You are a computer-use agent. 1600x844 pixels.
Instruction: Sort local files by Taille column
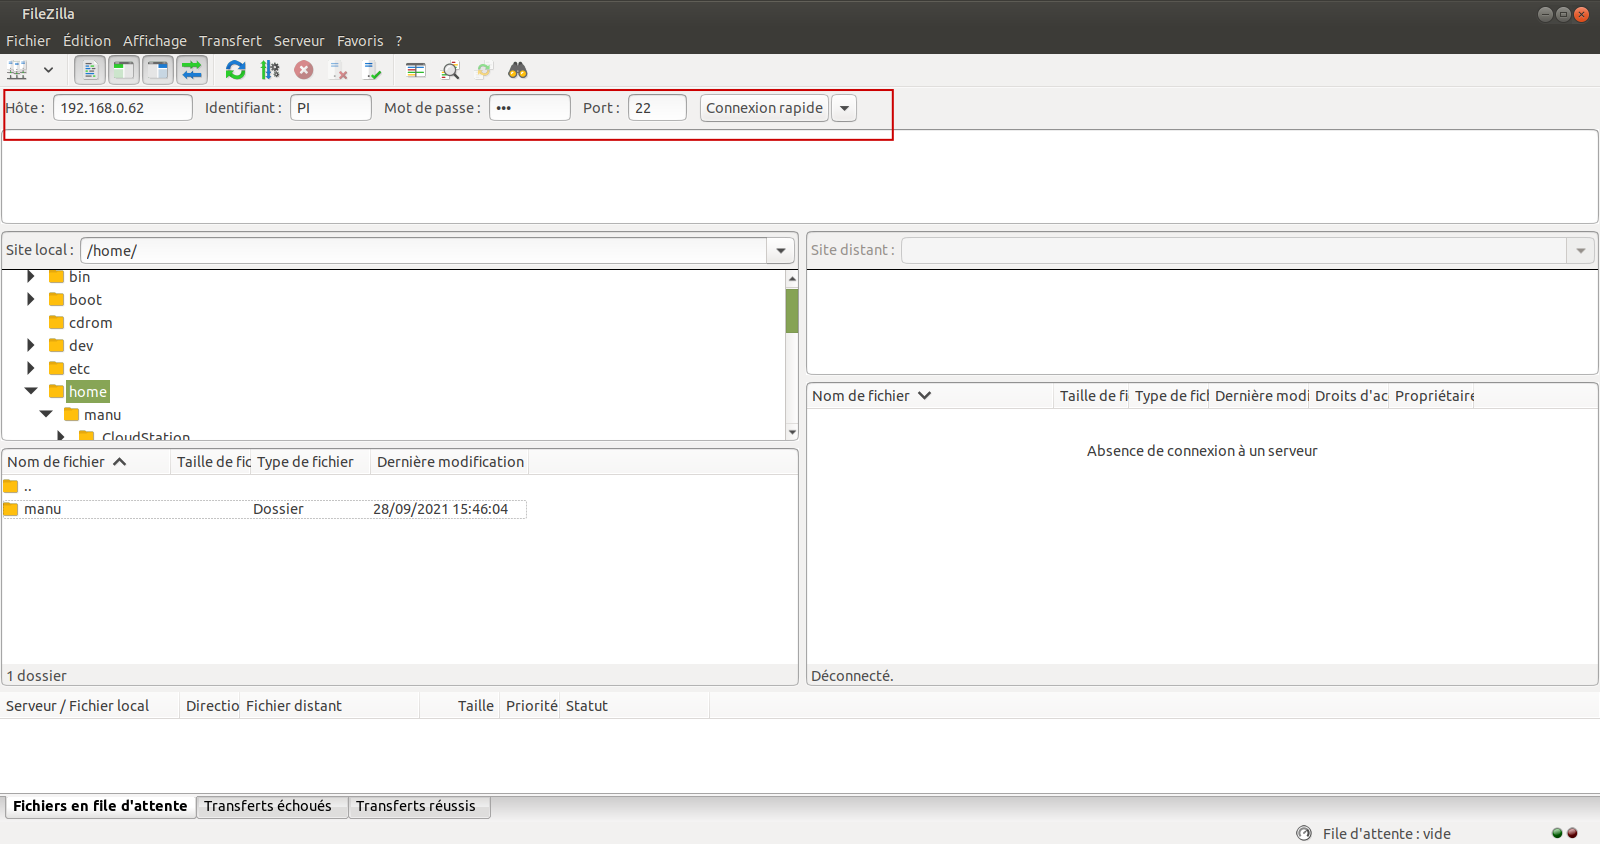tap(212, 462)
